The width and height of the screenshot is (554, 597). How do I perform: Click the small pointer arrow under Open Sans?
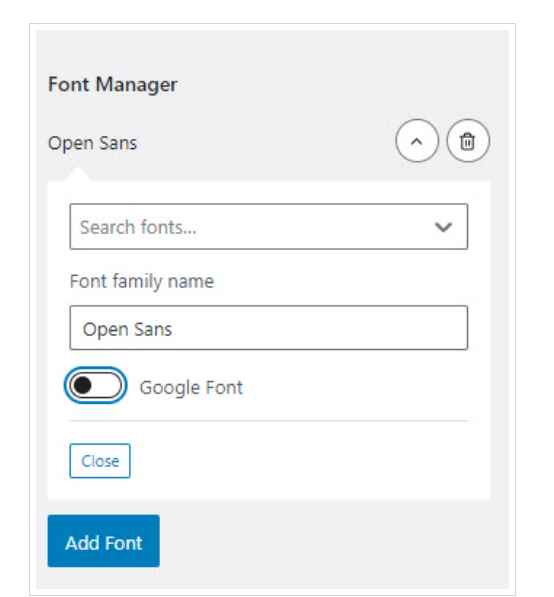click(78, 174)
